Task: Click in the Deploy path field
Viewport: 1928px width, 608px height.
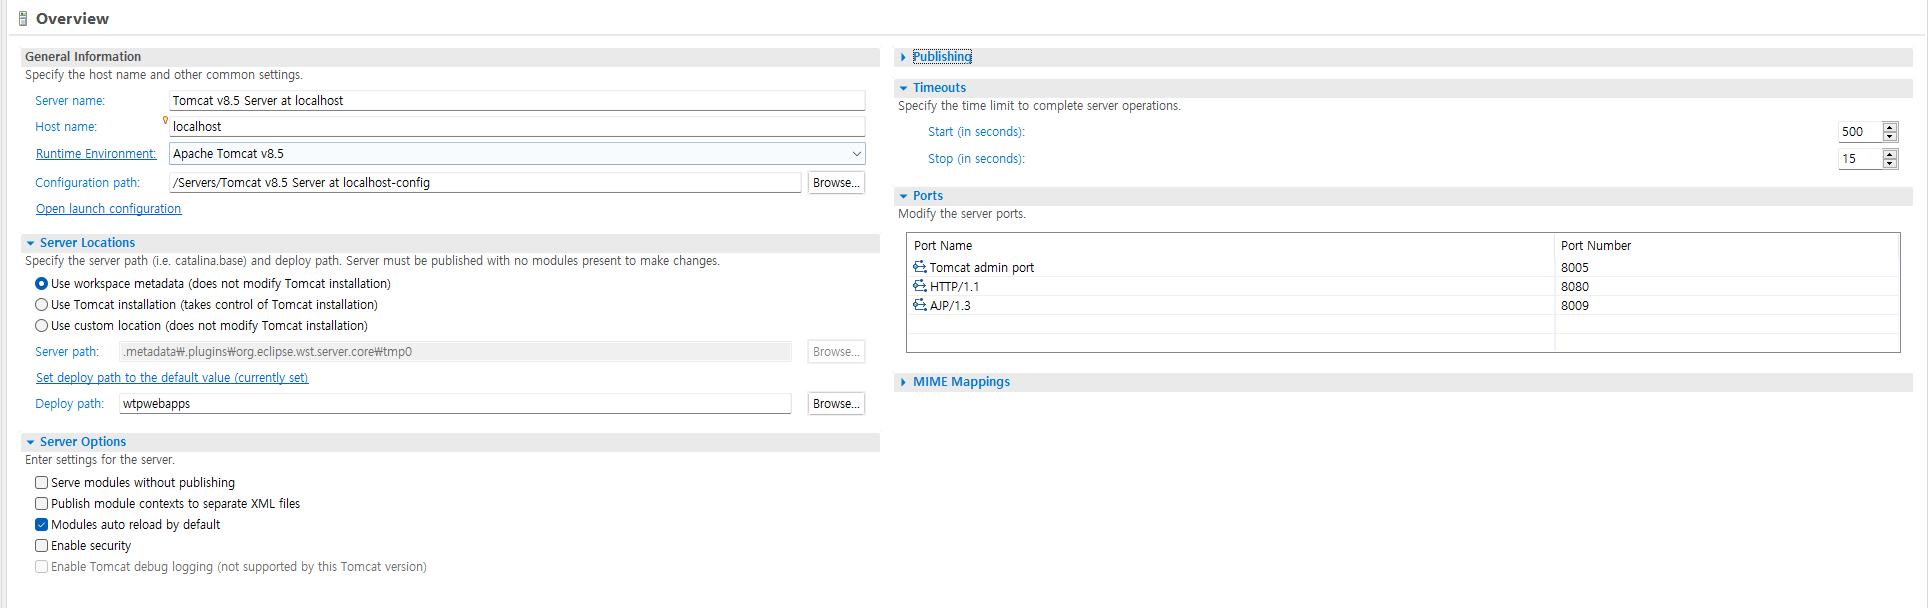Action: [x=455, y=404]
